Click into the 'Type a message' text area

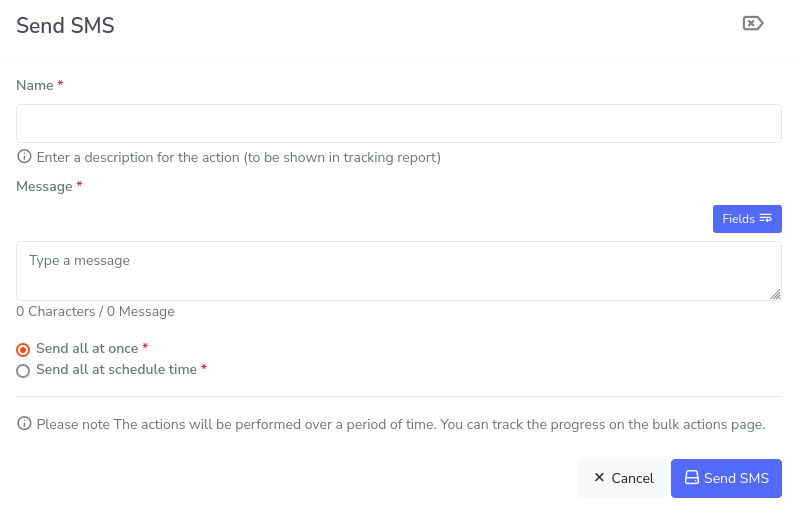(x=398, y=270)
